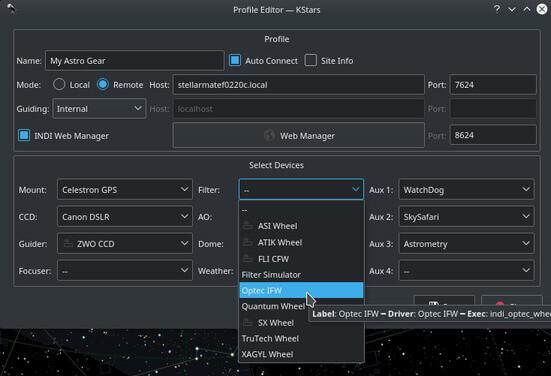Enable the Site Info checkbox
The image size is (551, 376).
[311, 60]
